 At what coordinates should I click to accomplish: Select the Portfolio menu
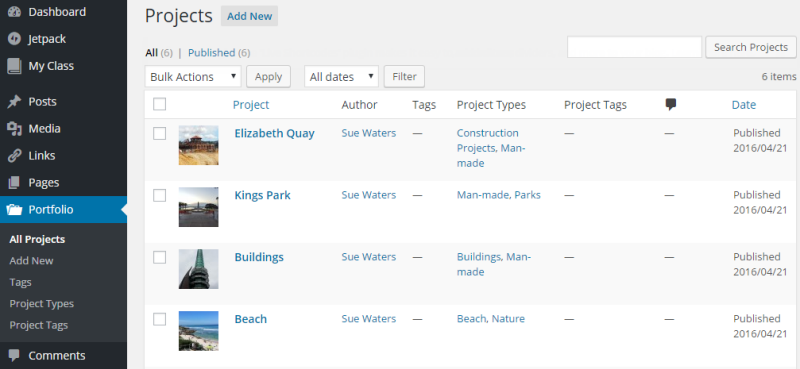click(63, 210)
